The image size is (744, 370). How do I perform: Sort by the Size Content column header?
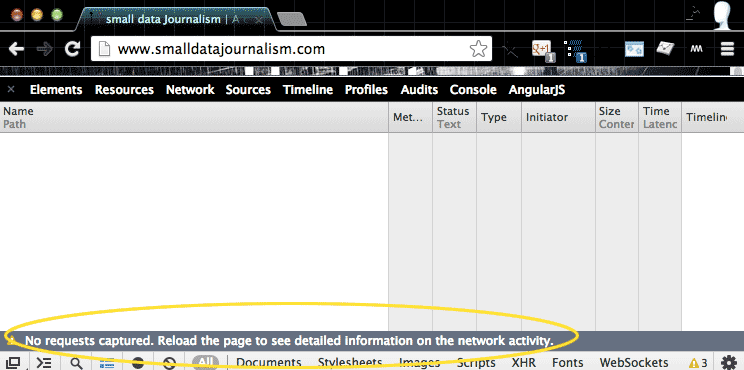coord(617,117)
